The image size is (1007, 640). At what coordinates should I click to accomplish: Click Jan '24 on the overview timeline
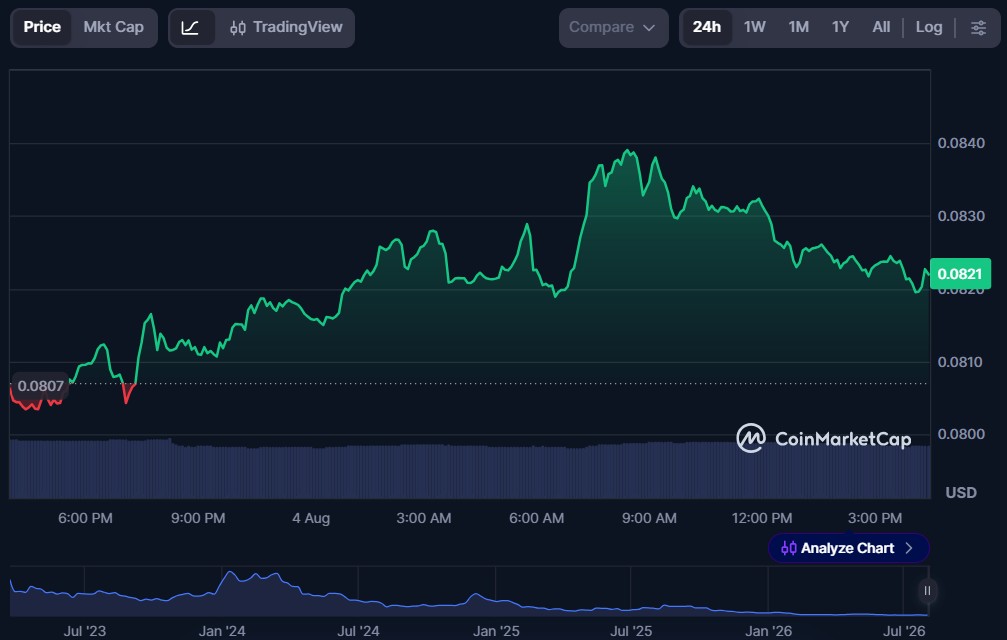[x=222, y=631]
